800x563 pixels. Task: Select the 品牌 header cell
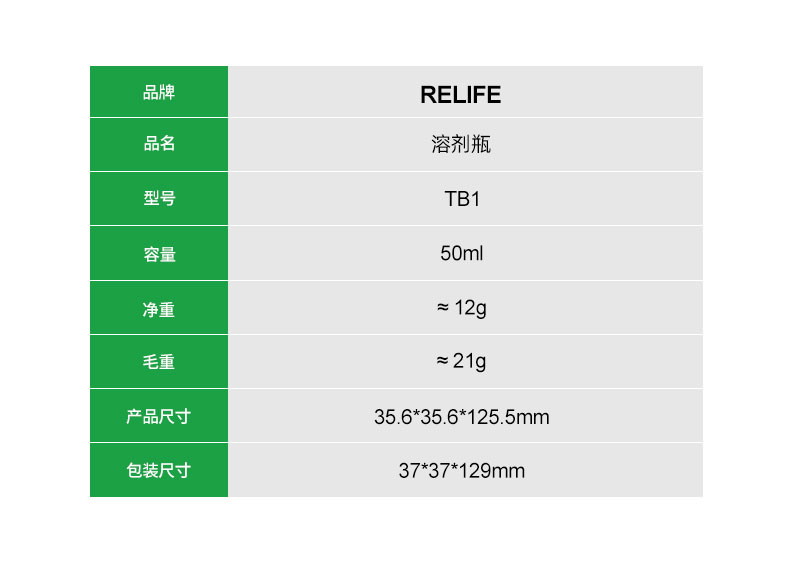click(x=159, y=92)
